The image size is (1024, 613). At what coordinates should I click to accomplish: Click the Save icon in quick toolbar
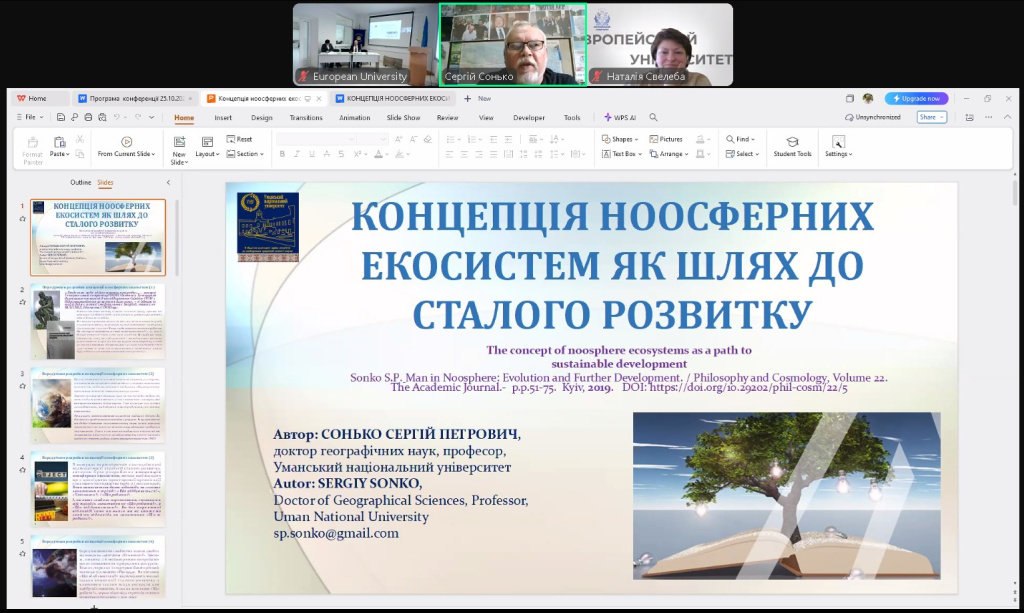[61, 117]
